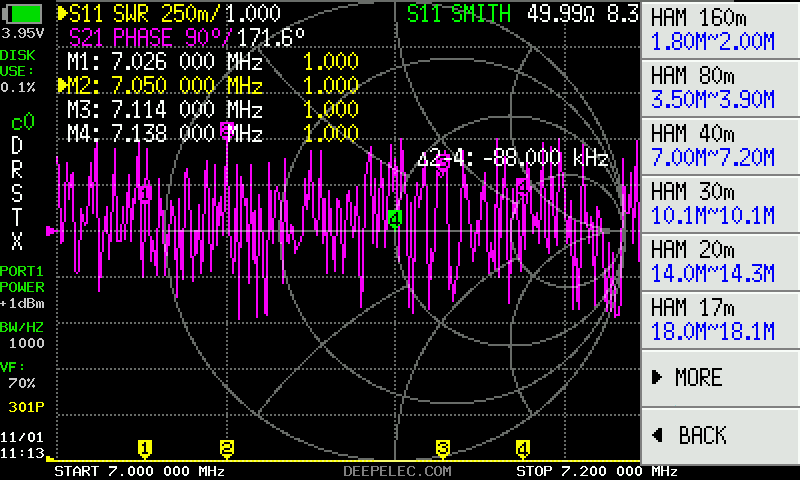Click the START 7.000 000 MHz frequency

coord(139,471)
